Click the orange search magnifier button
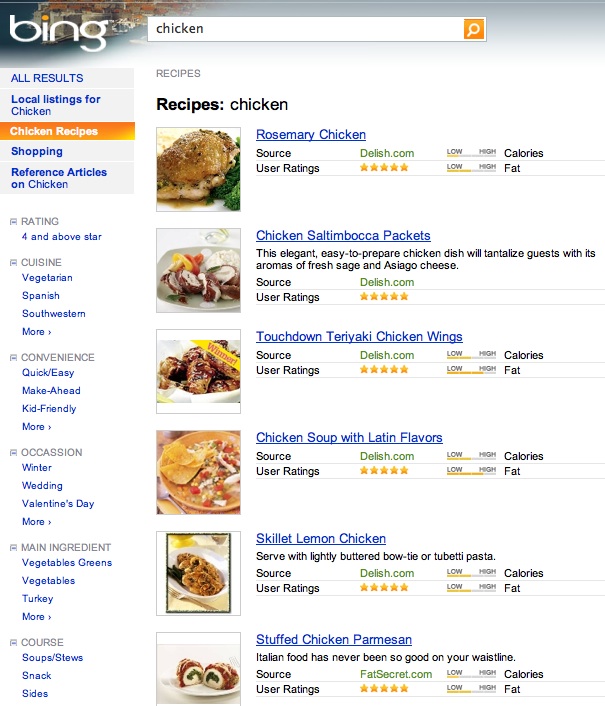 click(x=474, y=29)
